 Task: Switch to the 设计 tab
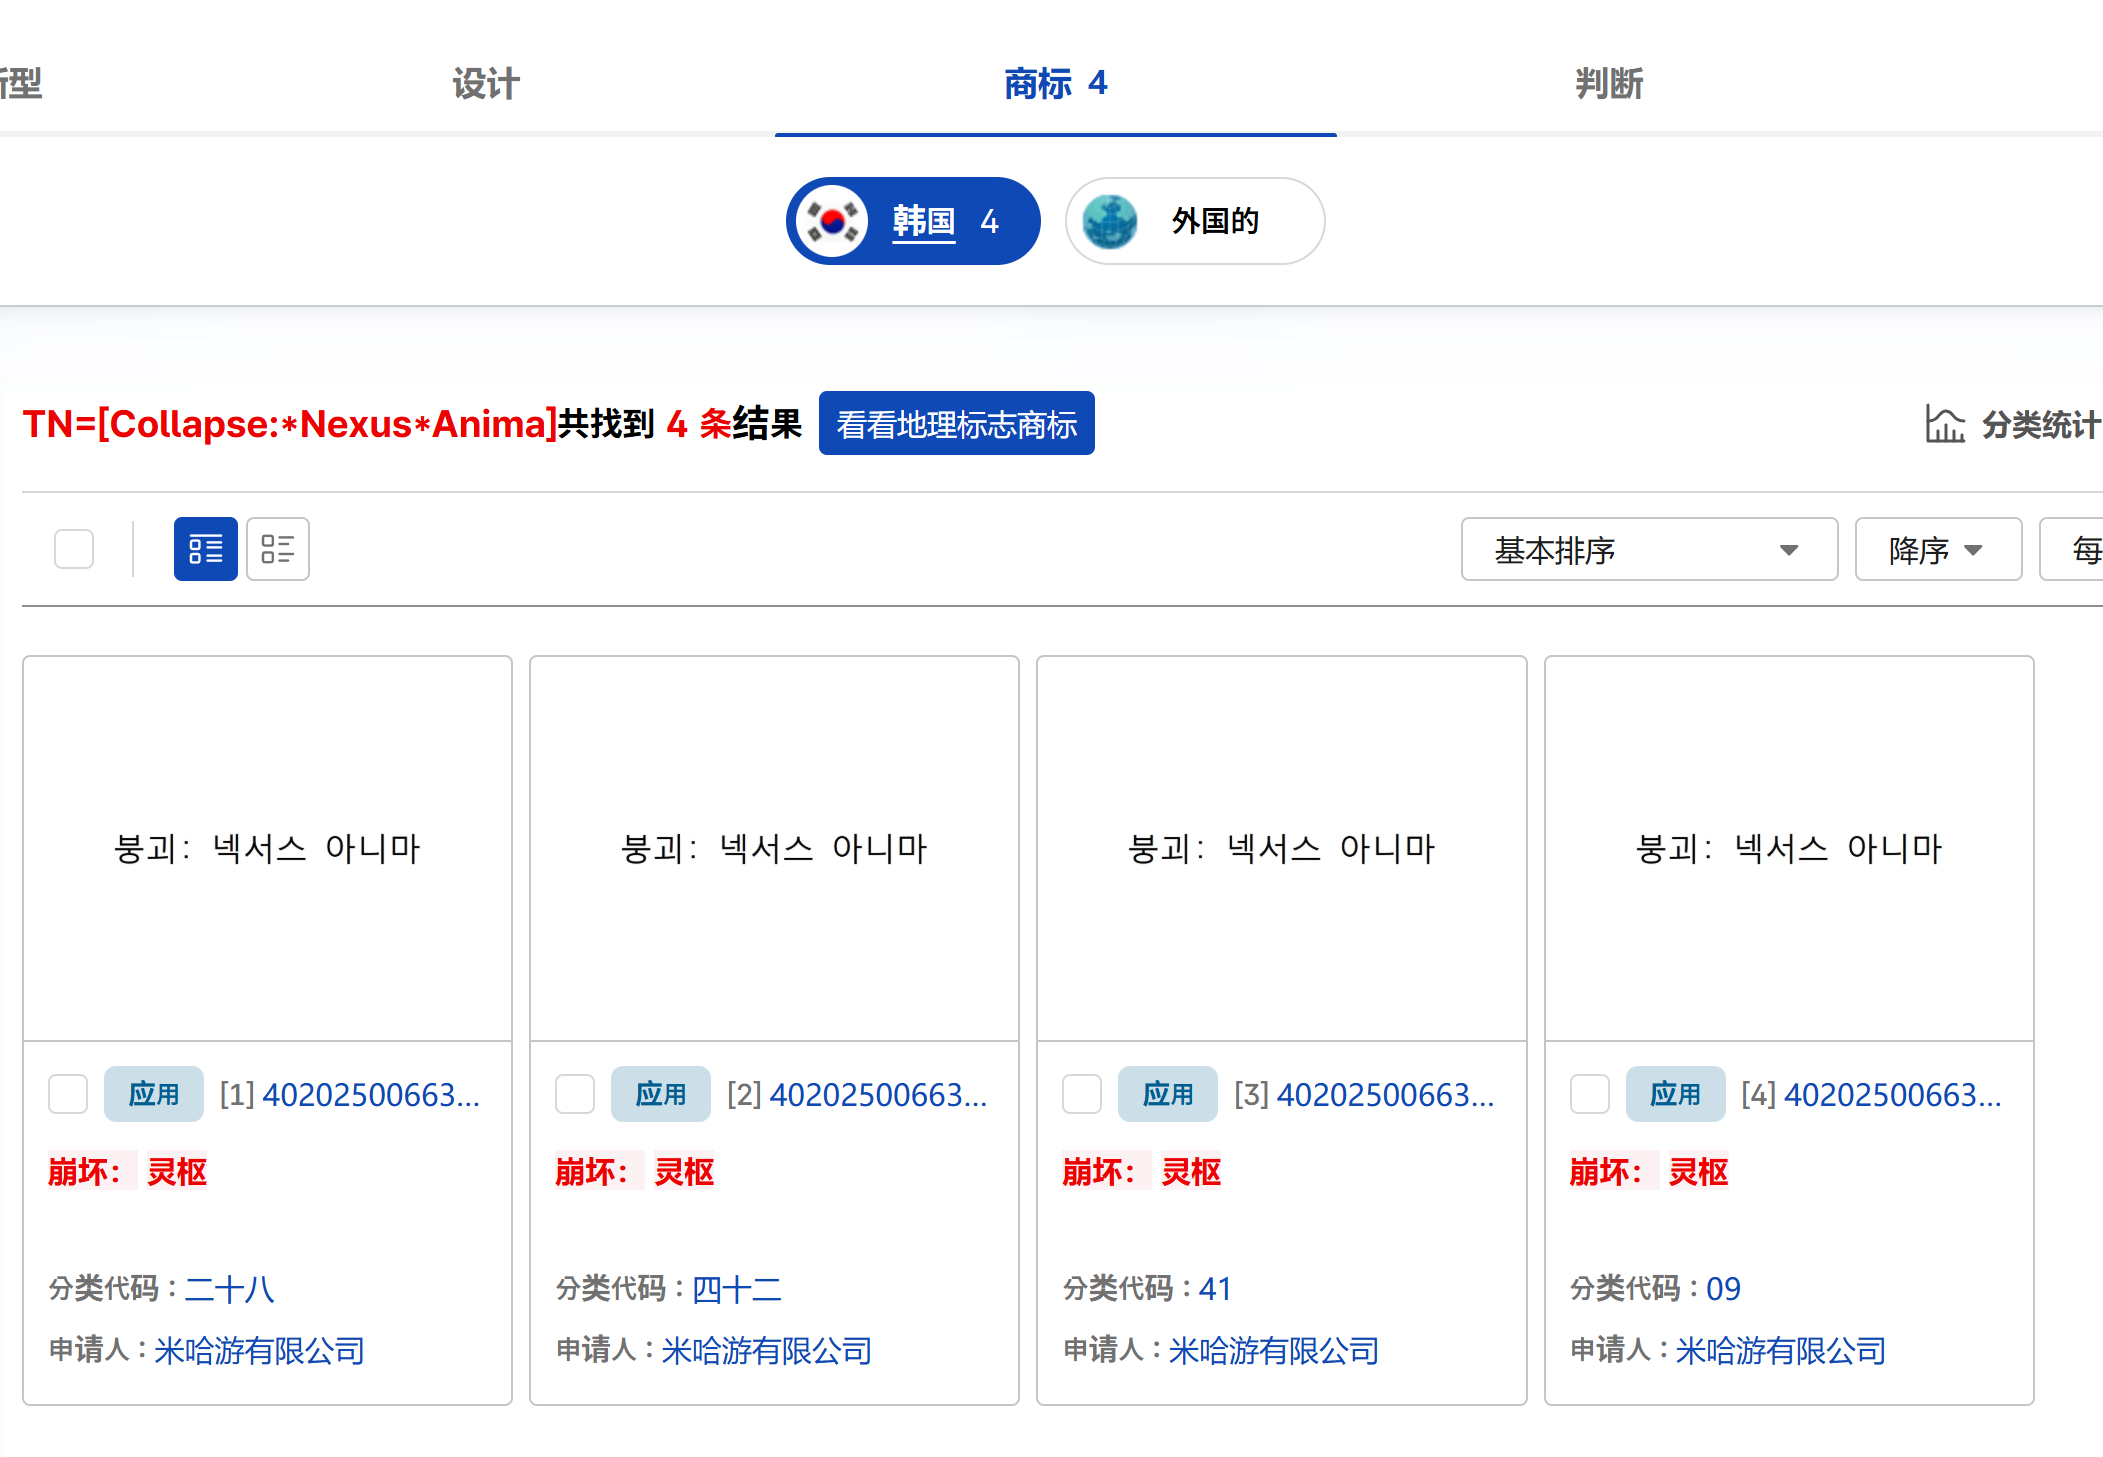click(x=486, y=84)
